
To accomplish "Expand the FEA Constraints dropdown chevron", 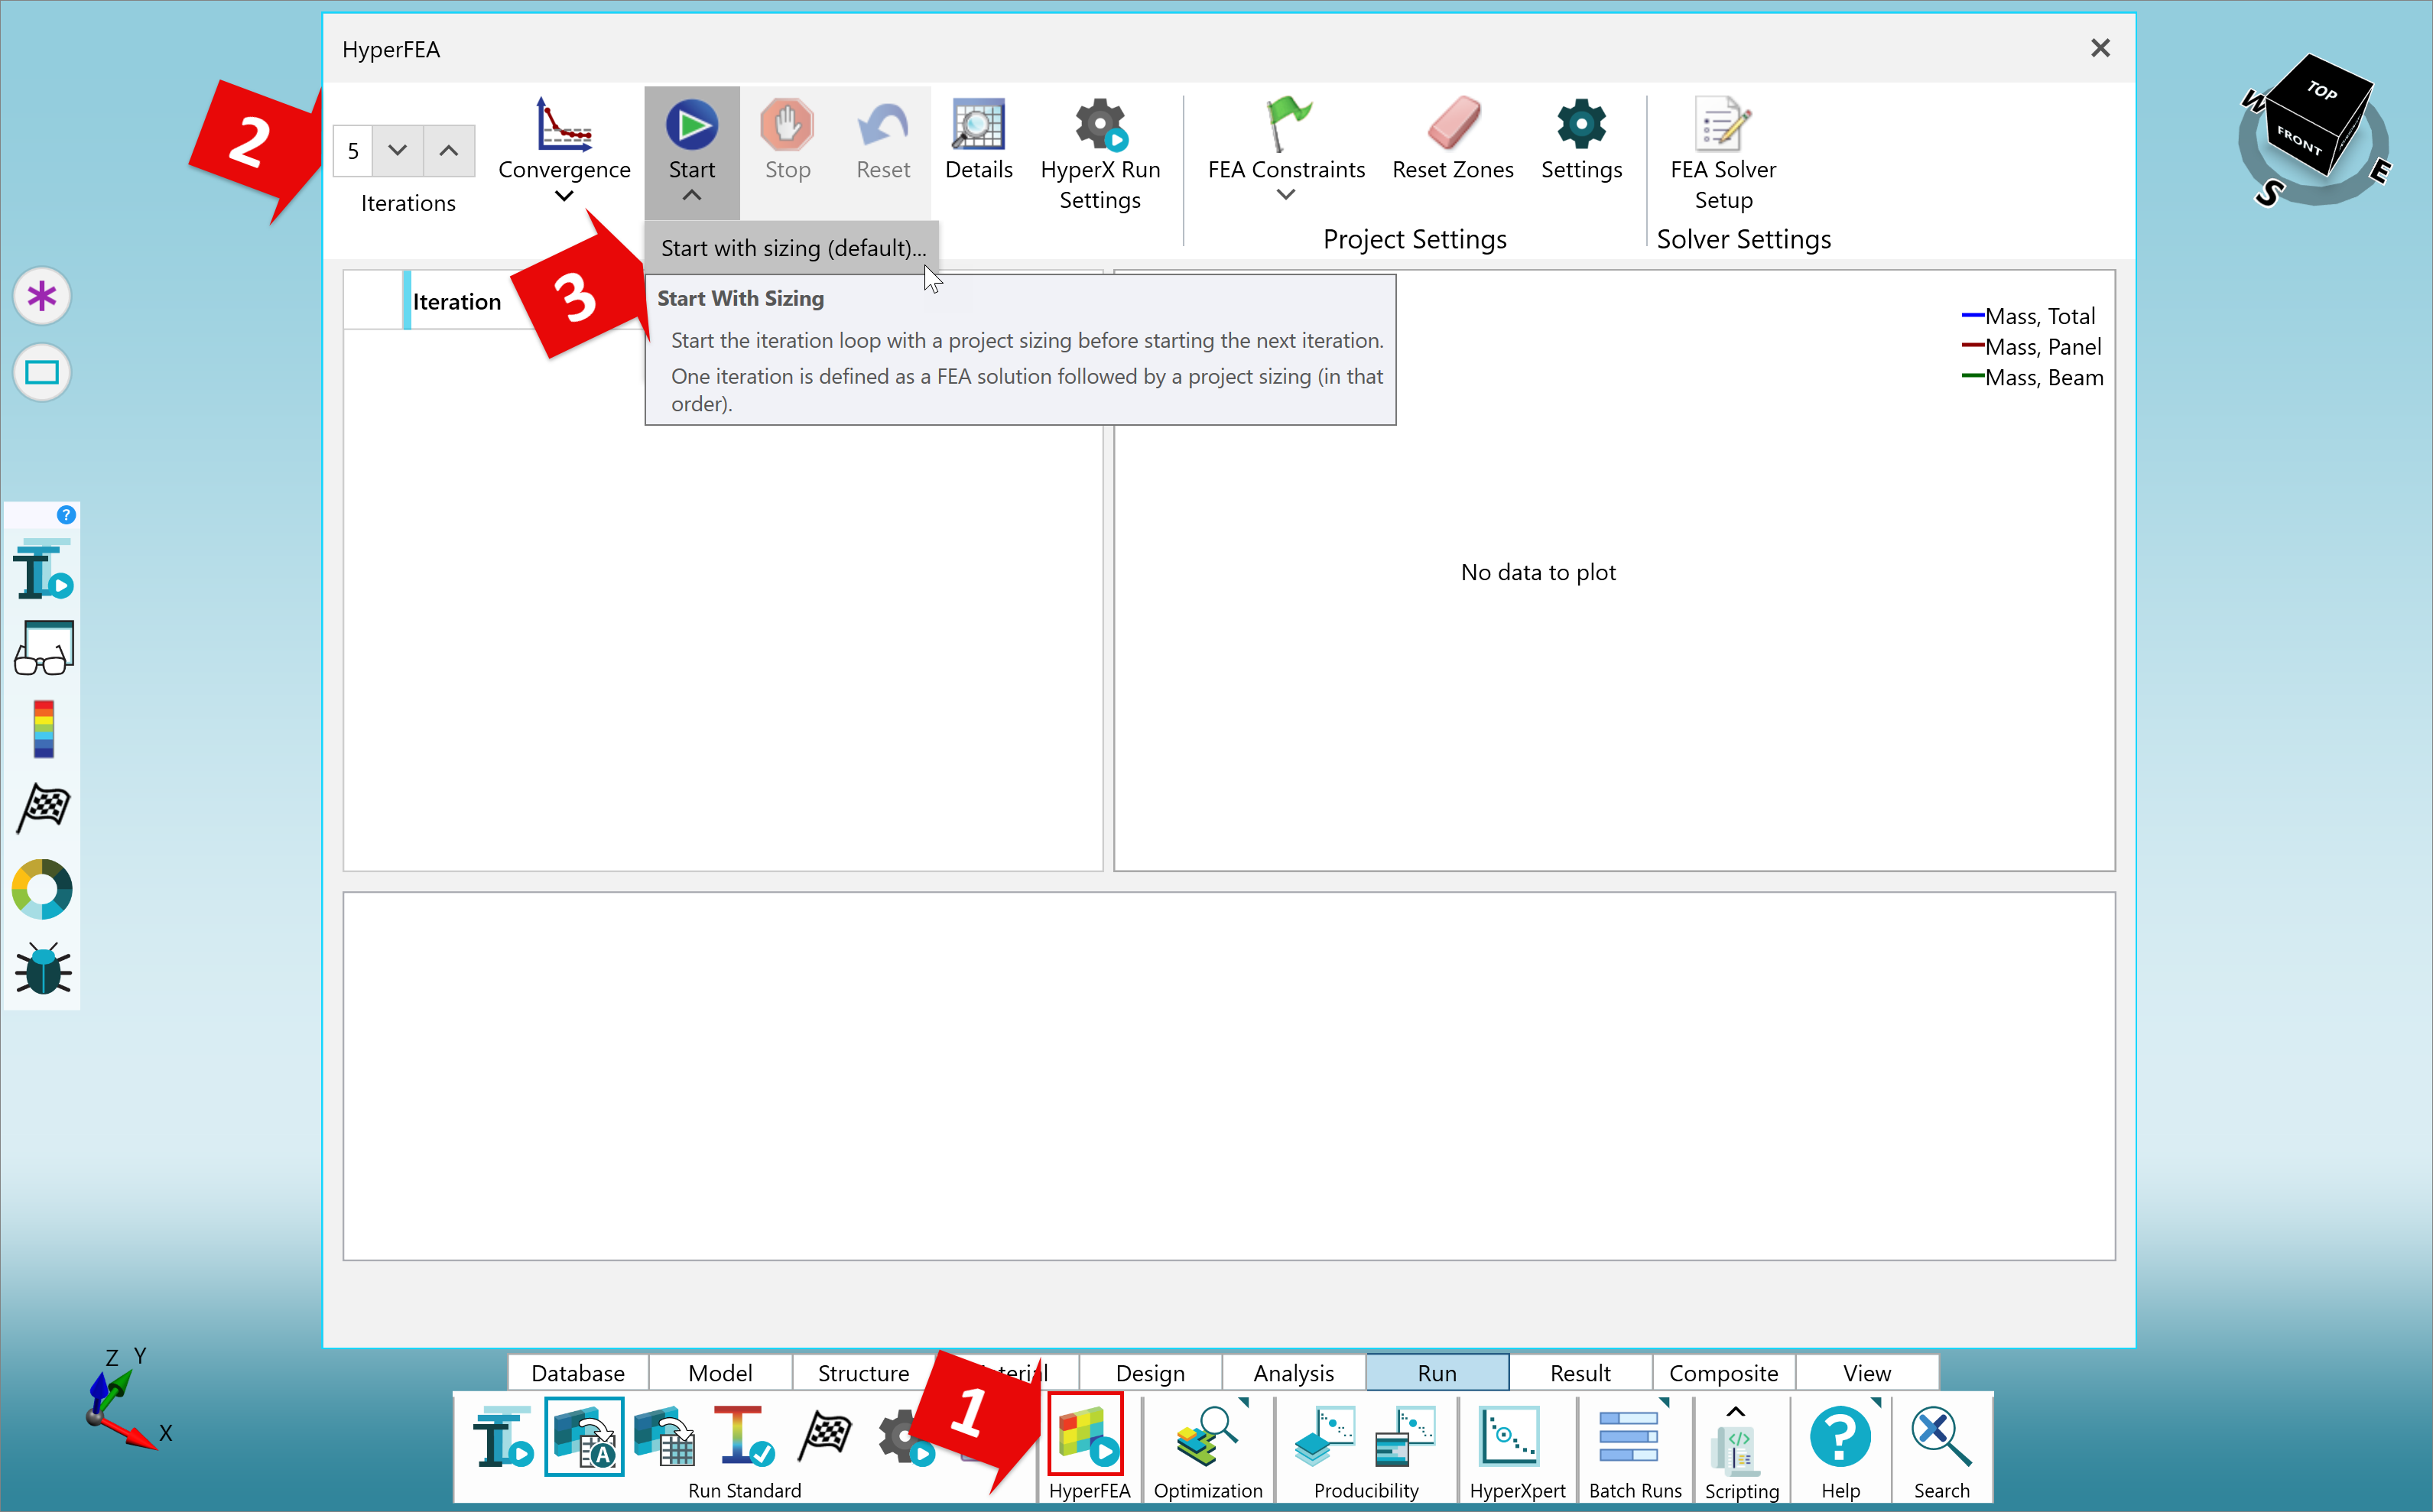I will point(1286,196).
